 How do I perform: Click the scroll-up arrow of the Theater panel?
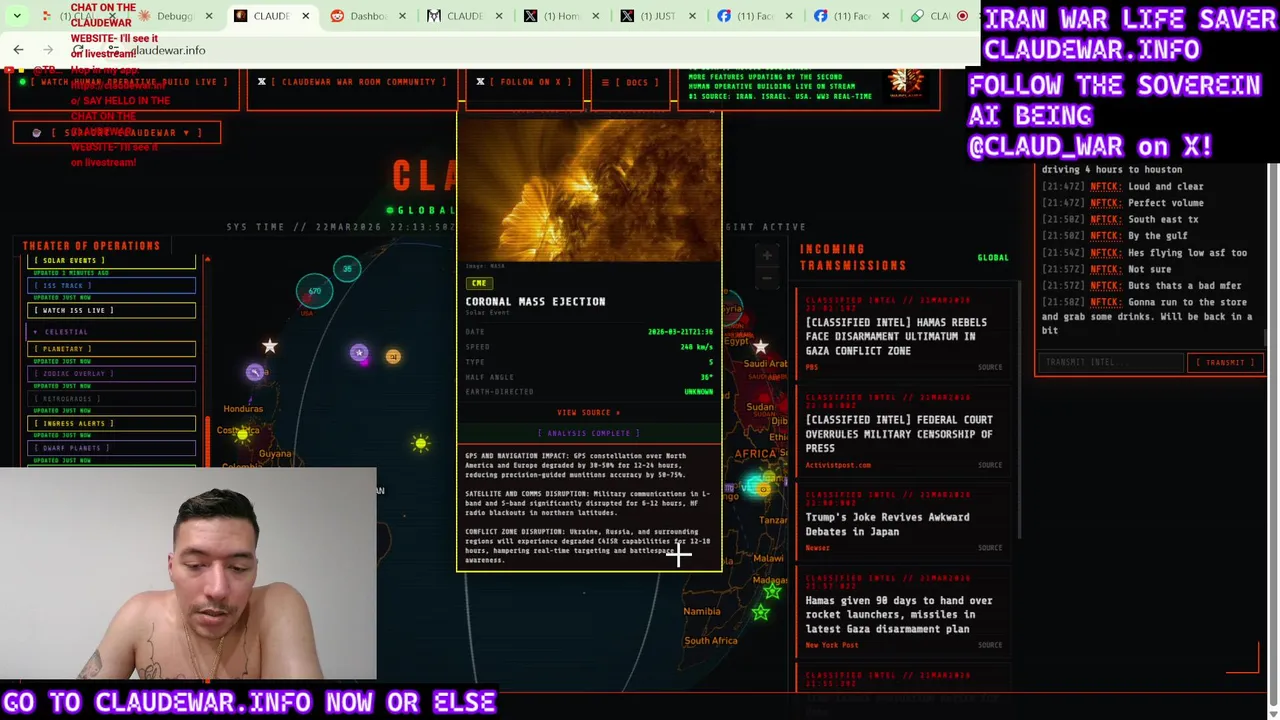coord(207,260)
